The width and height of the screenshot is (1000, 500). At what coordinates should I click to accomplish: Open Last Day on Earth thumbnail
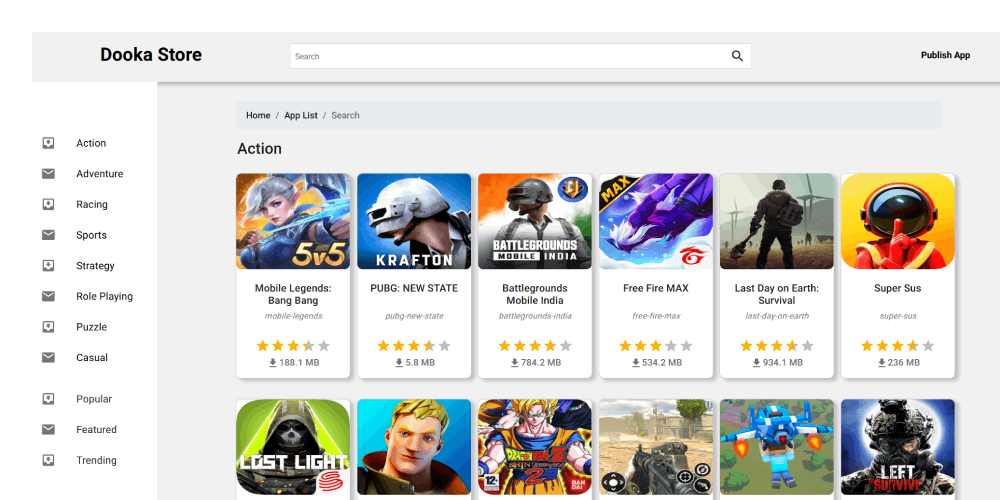click(x=777, y=221)
